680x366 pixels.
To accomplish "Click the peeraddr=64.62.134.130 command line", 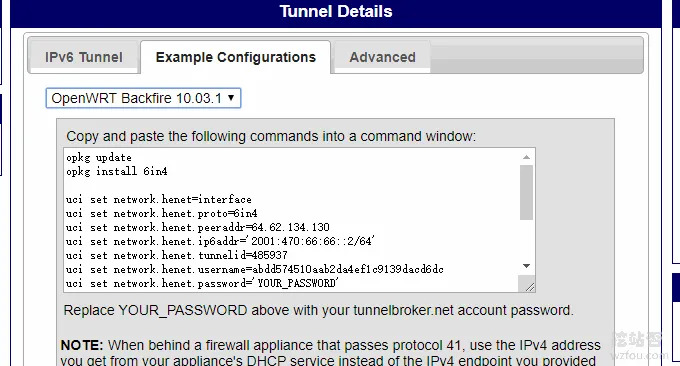I will (198, 227).
